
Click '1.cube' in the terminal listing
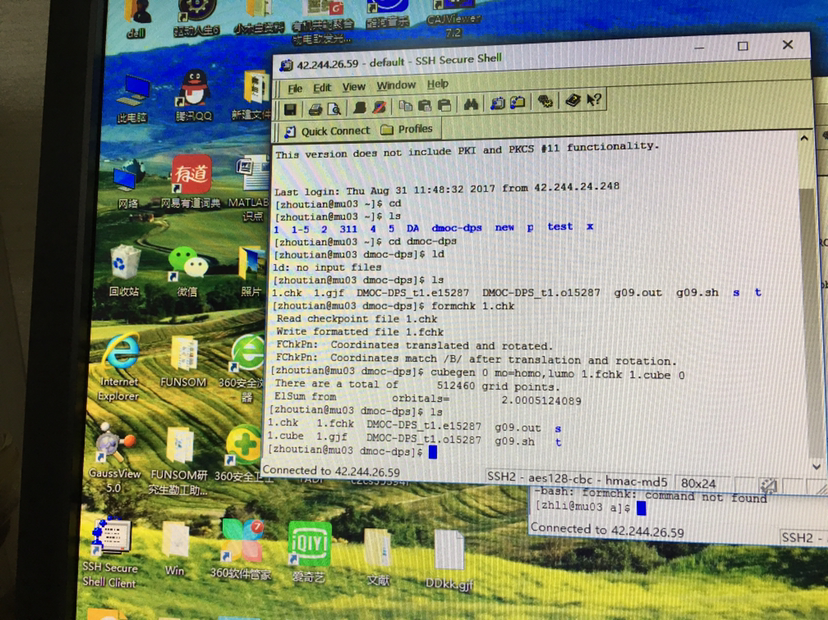click(x=285, y=436)
